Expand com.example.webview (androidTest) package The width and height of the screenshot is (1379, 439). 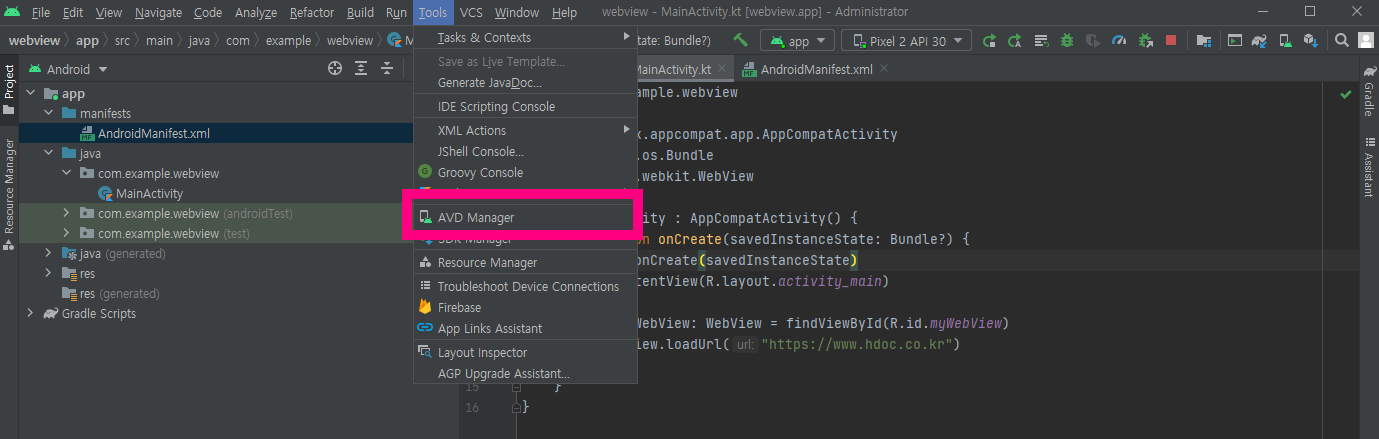click(67, 213)
